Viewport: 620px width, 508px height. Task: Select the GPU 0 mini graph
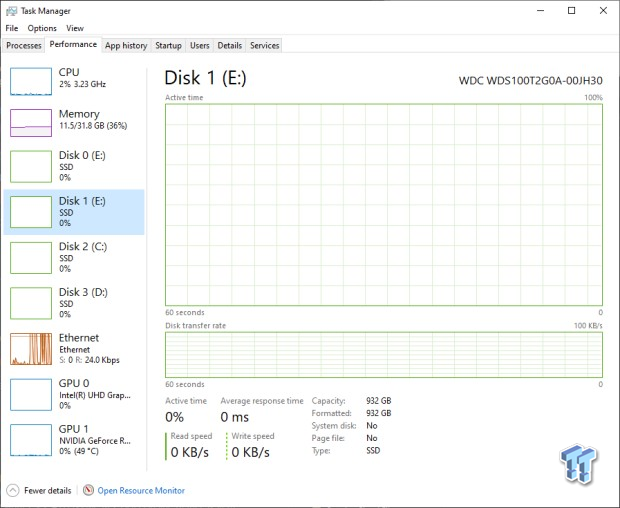[31, 395]
